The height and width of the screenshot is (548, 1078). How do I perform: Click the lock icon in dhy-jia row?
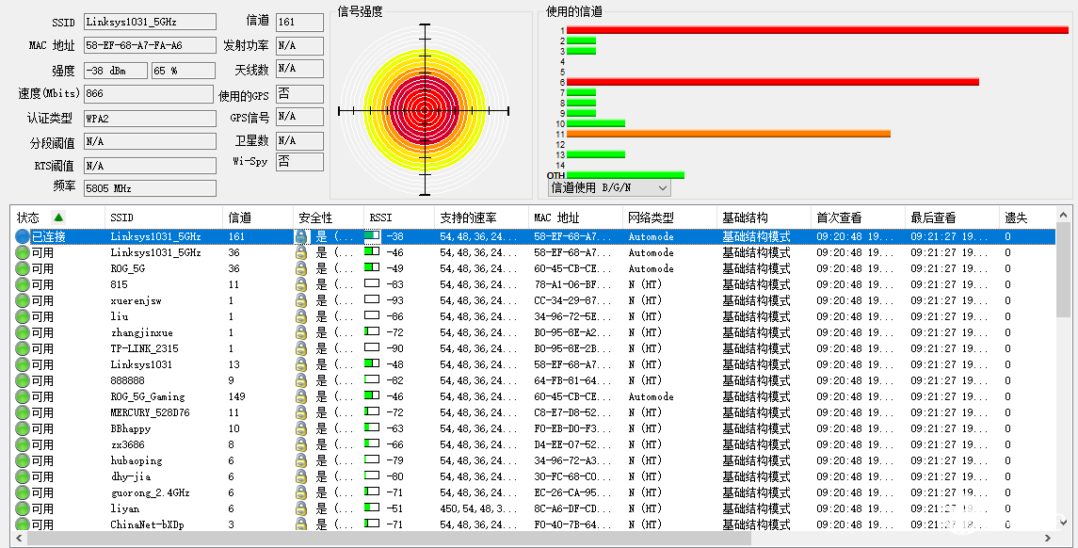tap(301, 476)
